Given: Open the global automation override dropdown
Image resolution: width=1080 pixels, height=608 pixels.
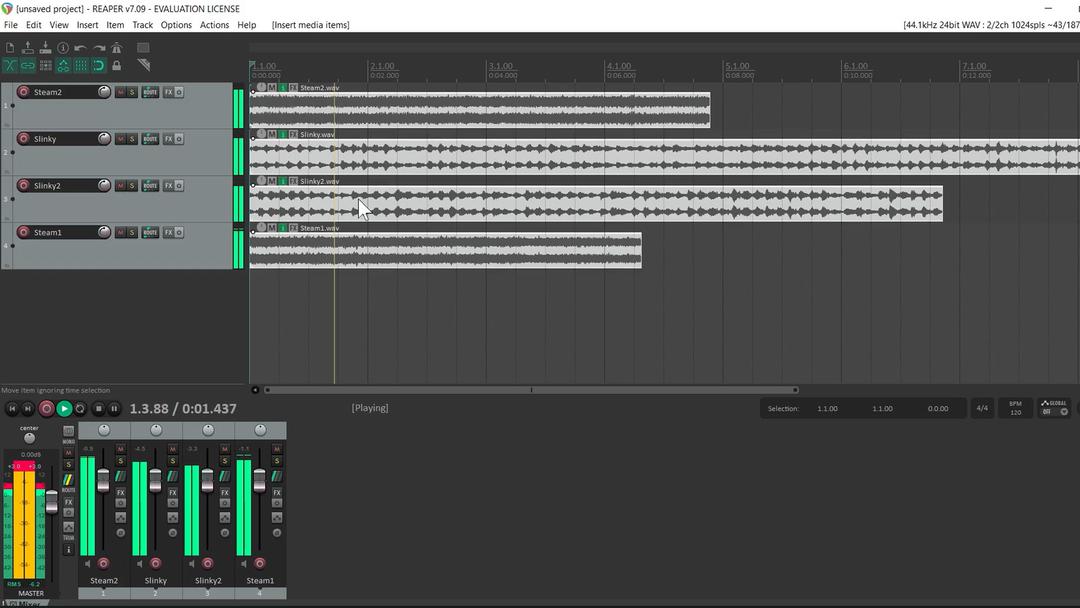Looking at the screenshot, I should point(1055,408).
